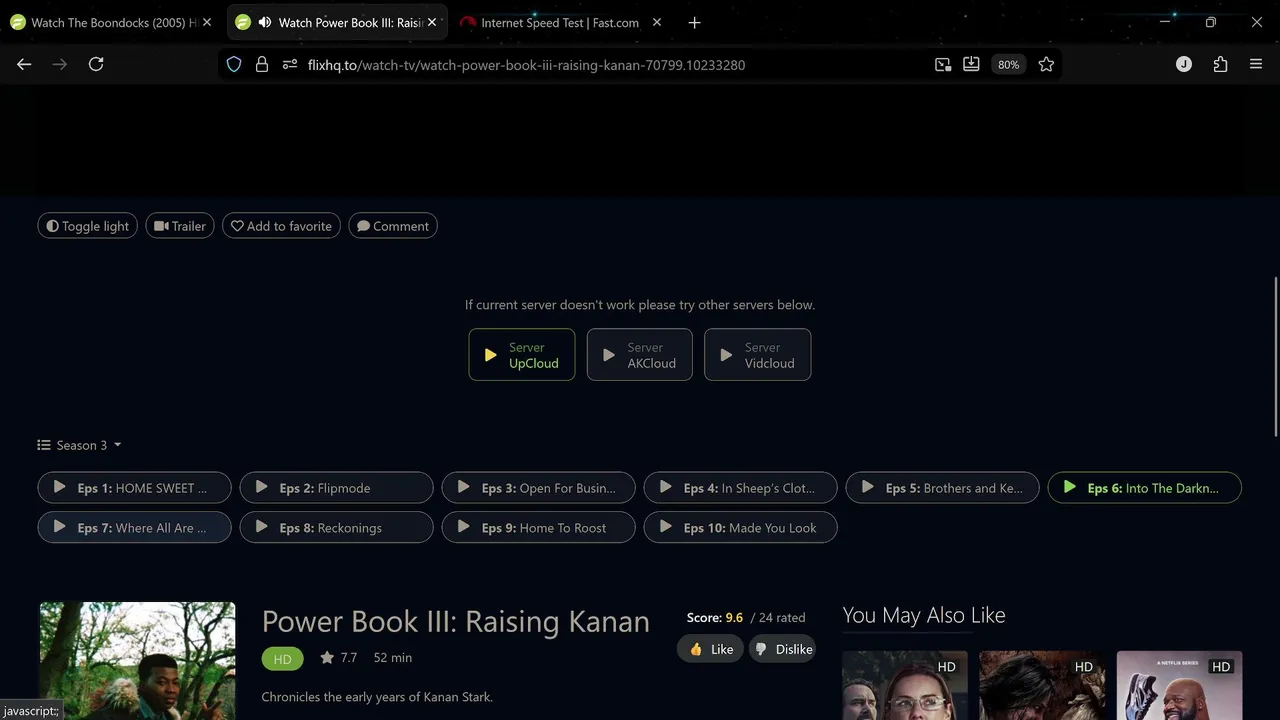
Task: Play Eps 8: Reckonings
Action: [x=337, y=527]
